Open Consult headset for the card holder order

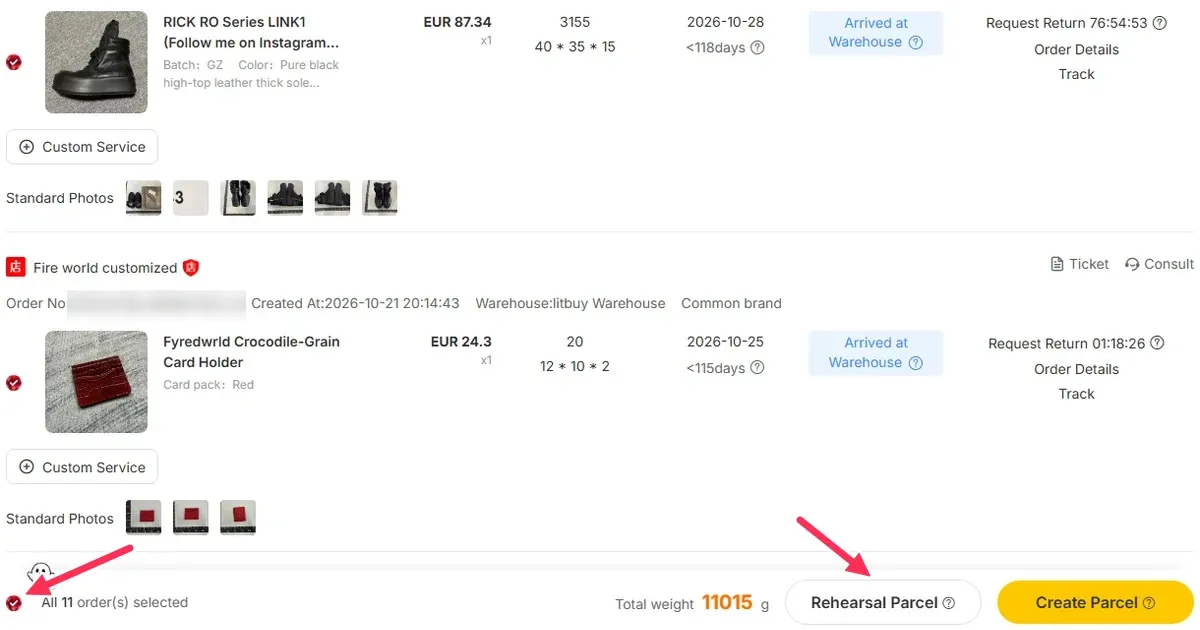coord(1159,264)
